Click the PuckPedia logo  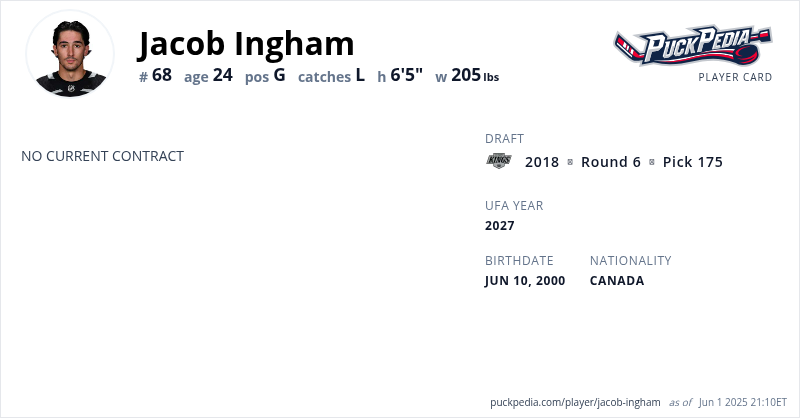coord(692,46)
